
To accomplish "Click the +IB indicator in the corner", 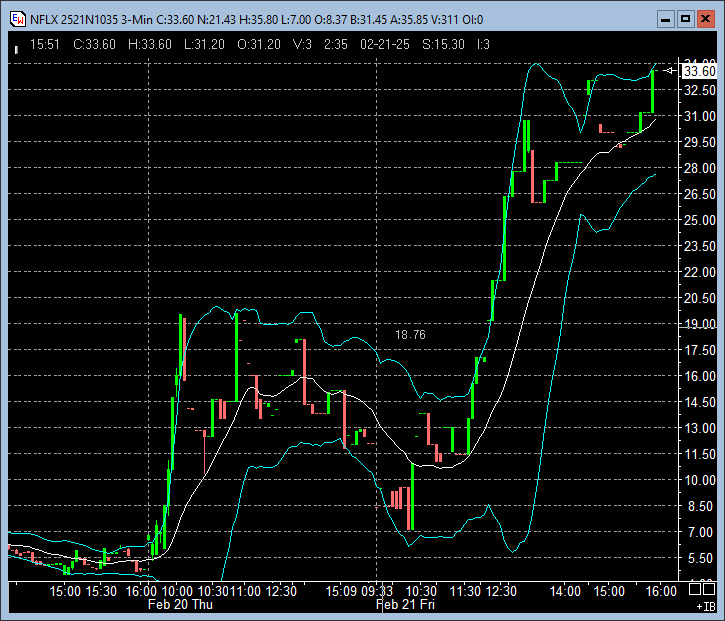I will 706,606.
